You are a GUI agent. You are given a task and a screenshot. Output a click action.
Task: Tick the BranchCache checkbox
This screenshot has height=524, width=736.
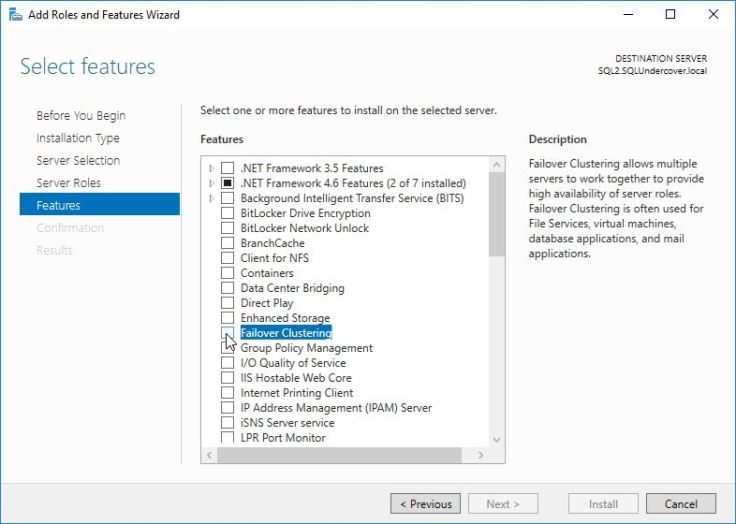[x=227, y=243]
